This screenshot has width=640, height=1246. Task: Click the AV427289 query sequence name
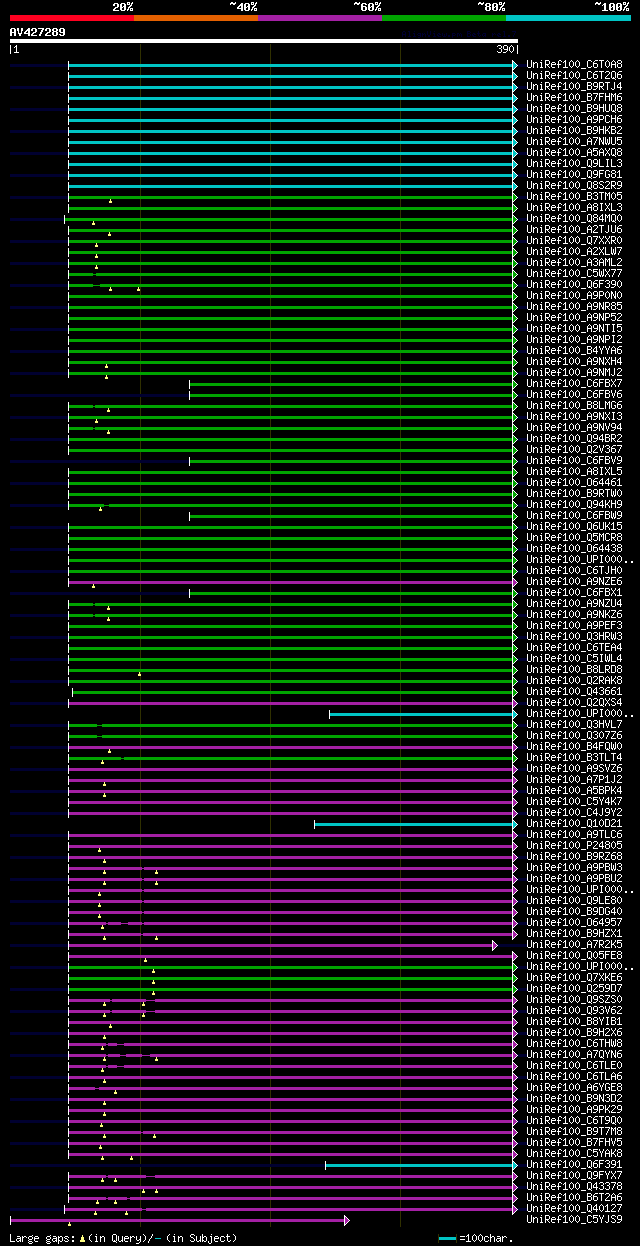click(38, 32)
